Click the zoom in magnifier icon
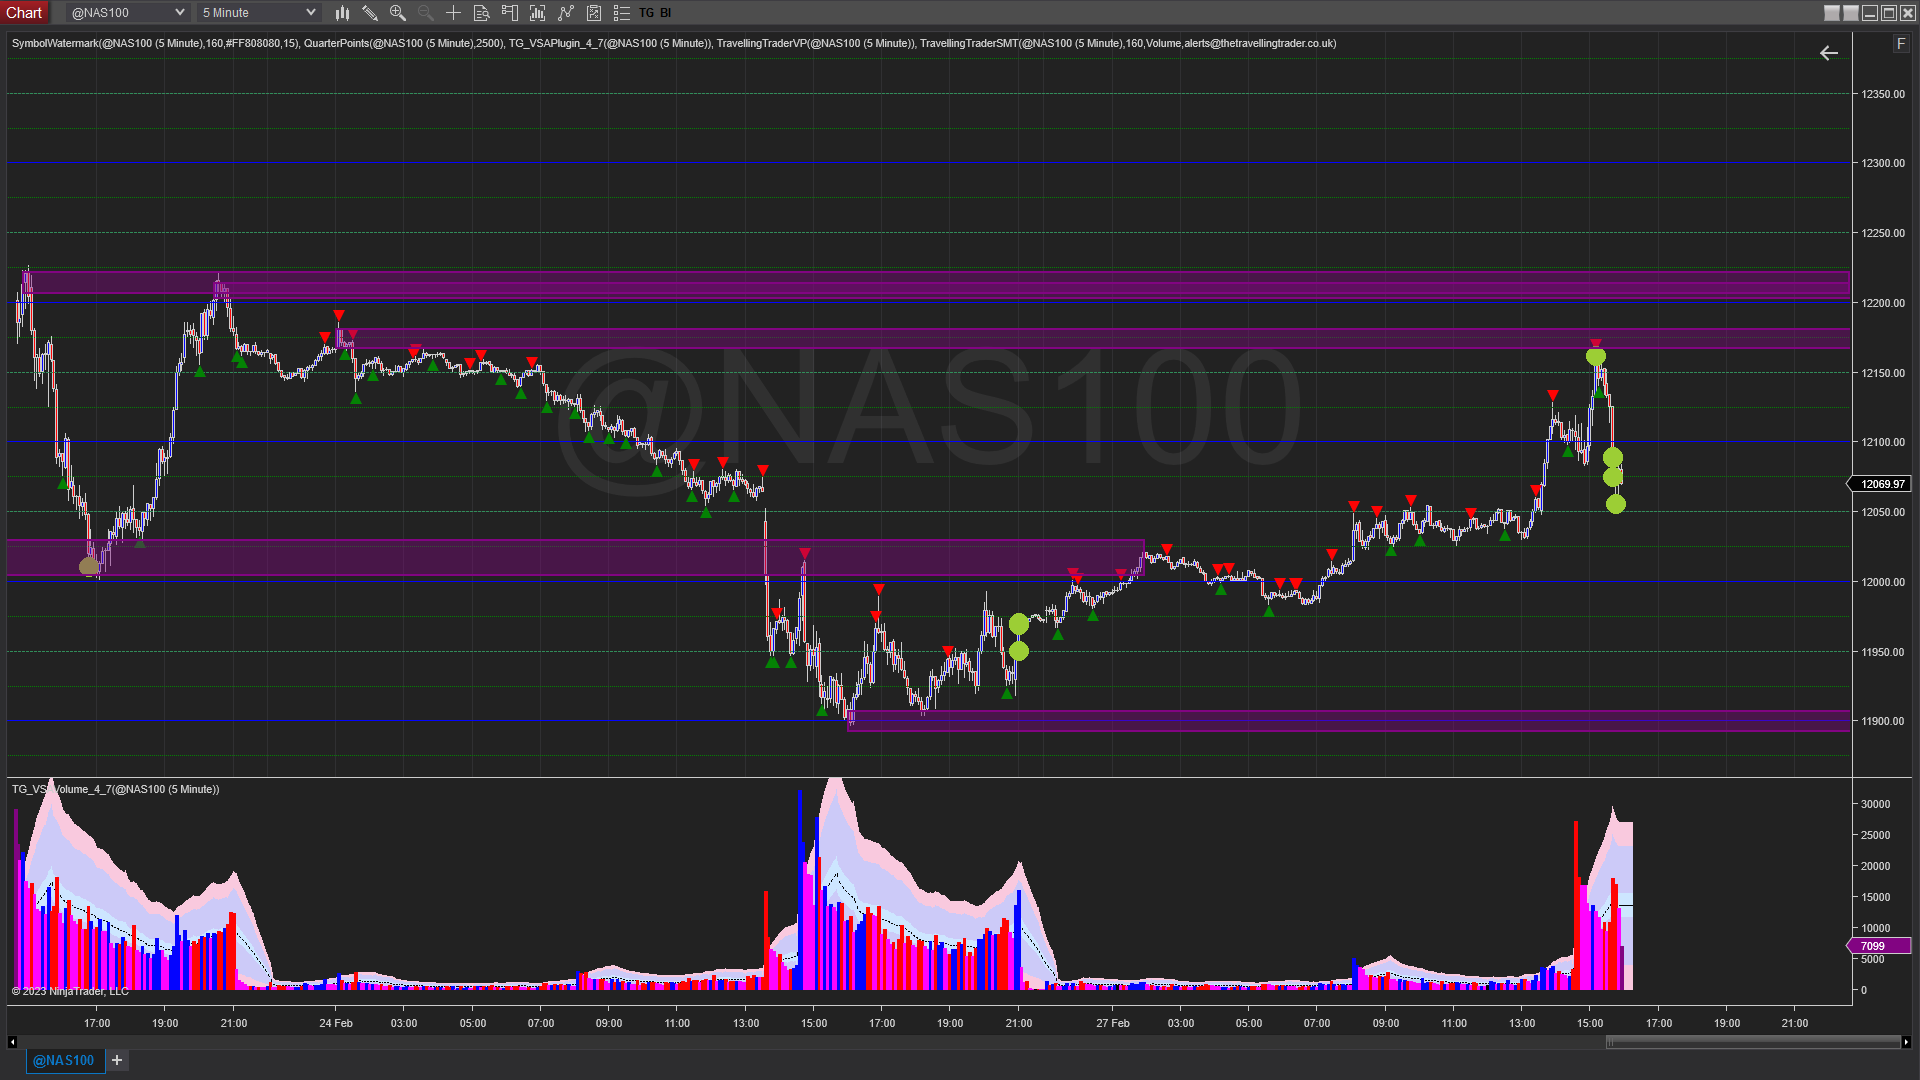The image size is (1920, 1080). (398, 13)
